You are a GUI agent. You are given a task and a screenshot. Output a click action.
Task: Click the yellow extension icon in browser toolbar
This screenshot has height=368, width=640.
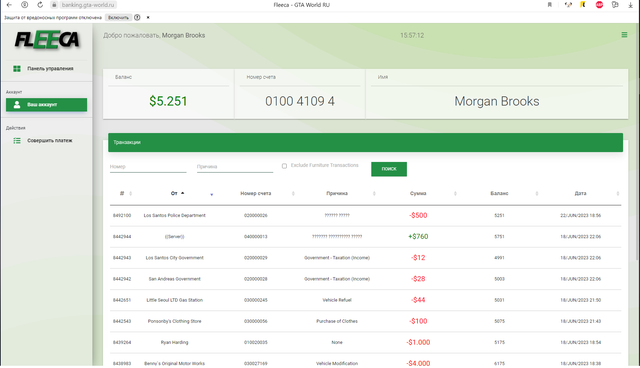[583, 5]
